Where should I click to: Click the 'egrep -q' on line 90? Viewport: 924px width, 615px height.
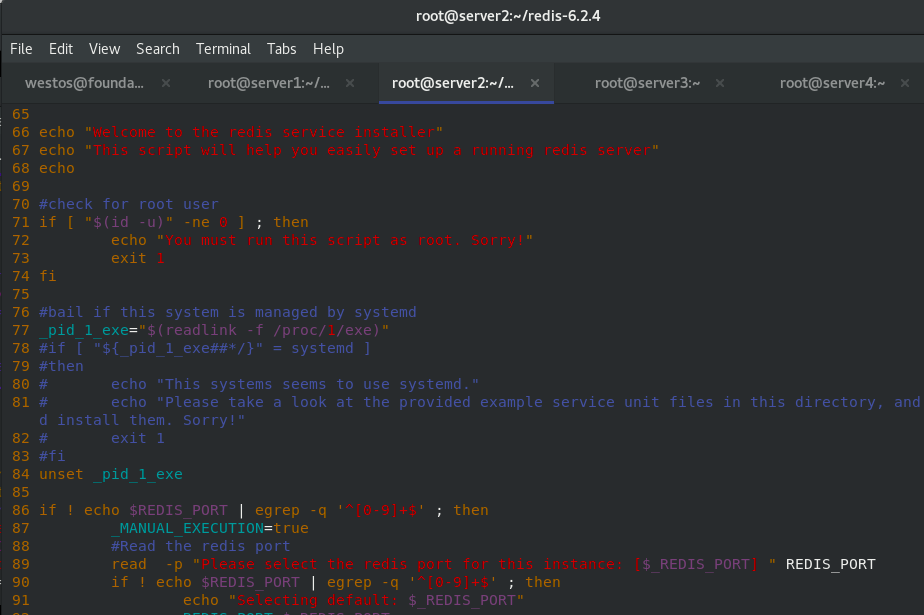point(362,581)
